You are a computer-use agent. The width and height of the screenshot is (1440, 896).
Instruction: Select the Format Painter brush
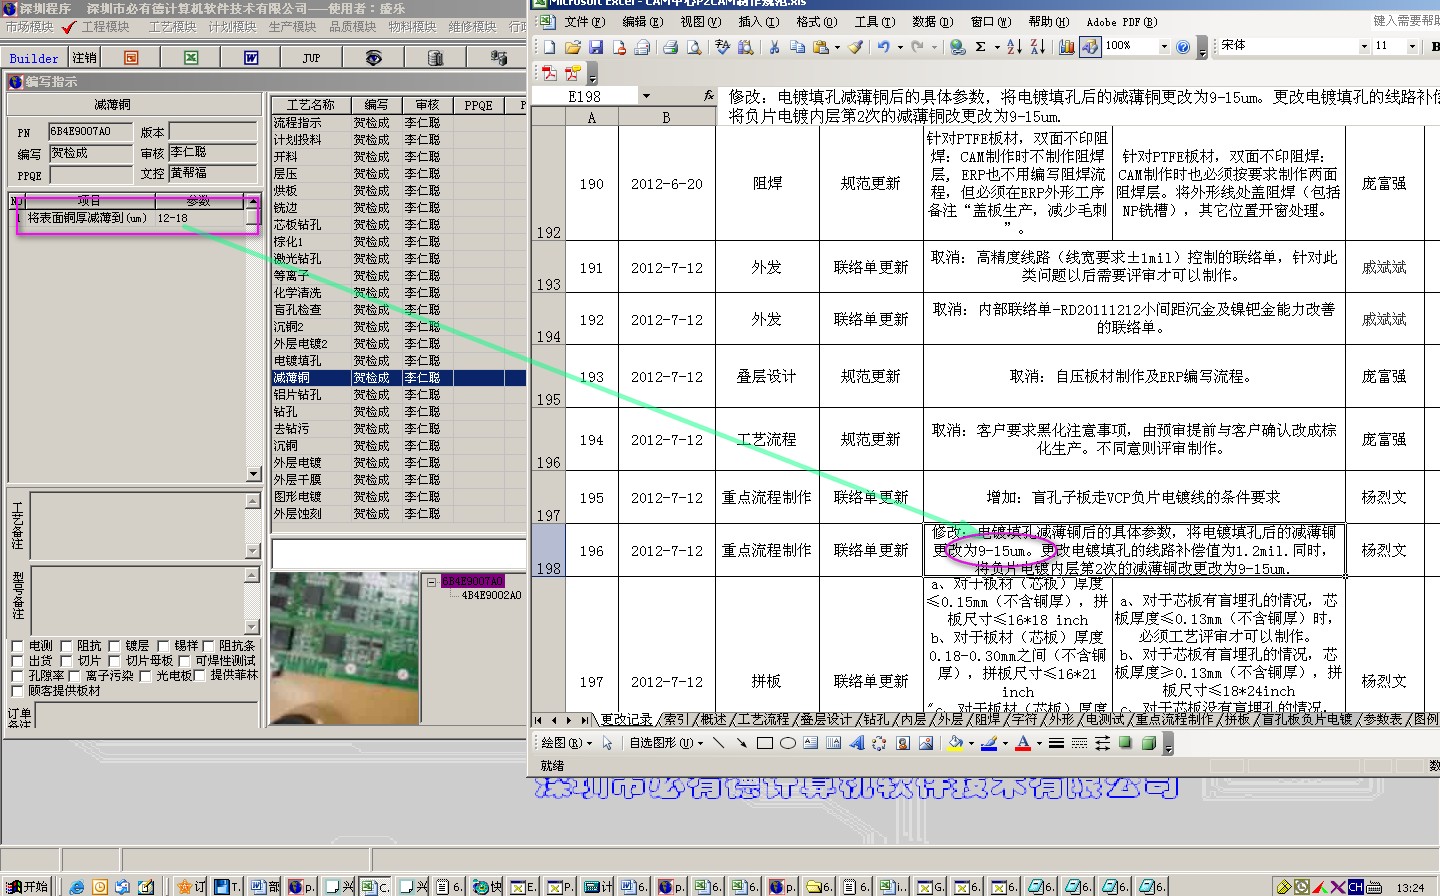(856, 46)
